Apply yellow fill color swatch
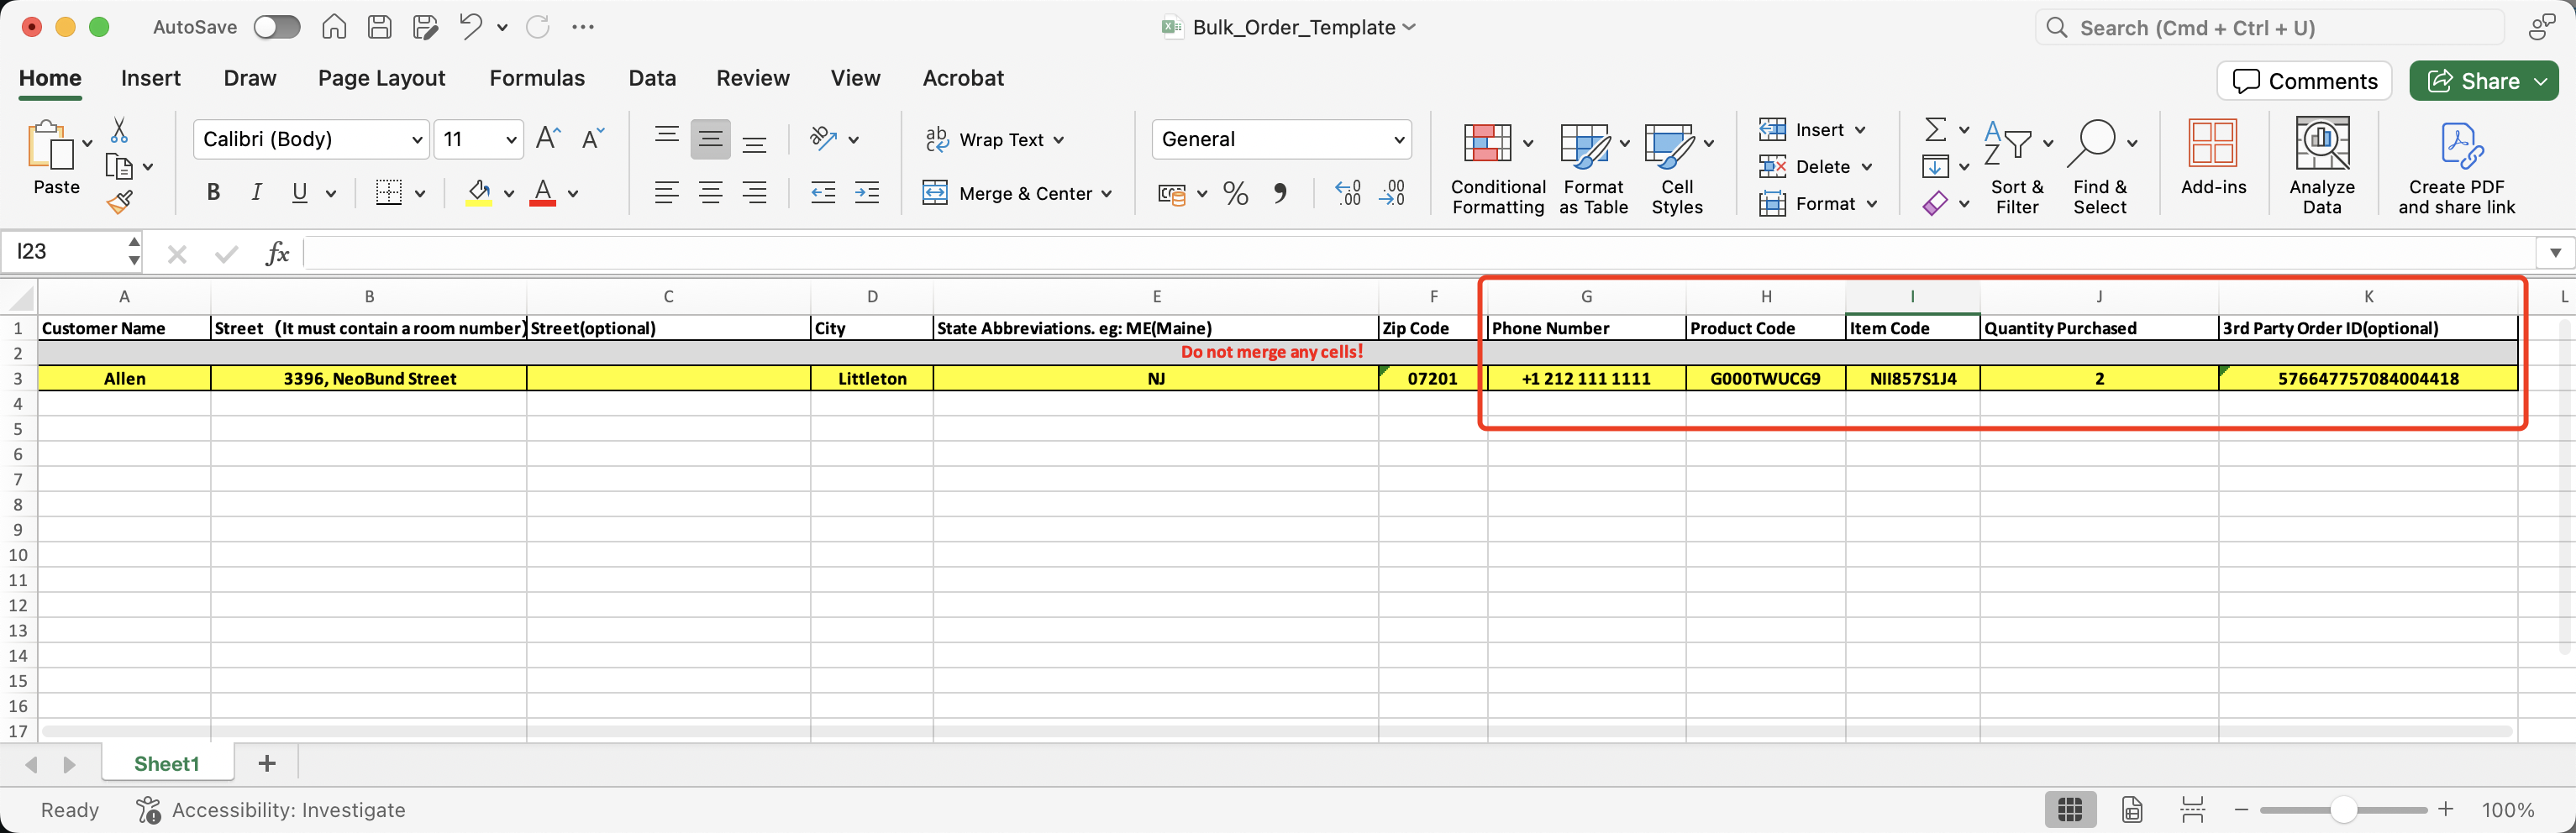Viewport: 2576px width, 833px height. pyautogui.click(x=479, y=193)
